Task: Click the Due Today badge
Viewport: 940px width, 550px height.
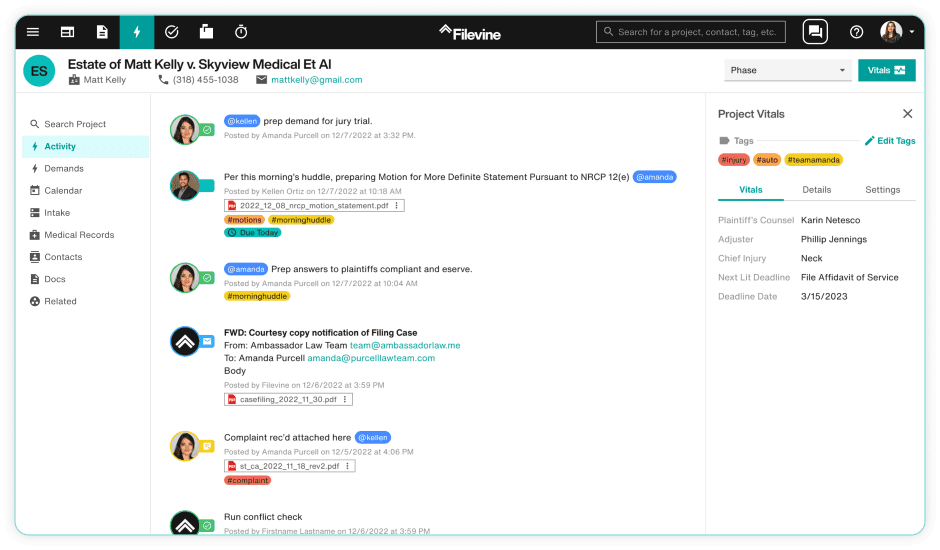Action: (253, 233)
